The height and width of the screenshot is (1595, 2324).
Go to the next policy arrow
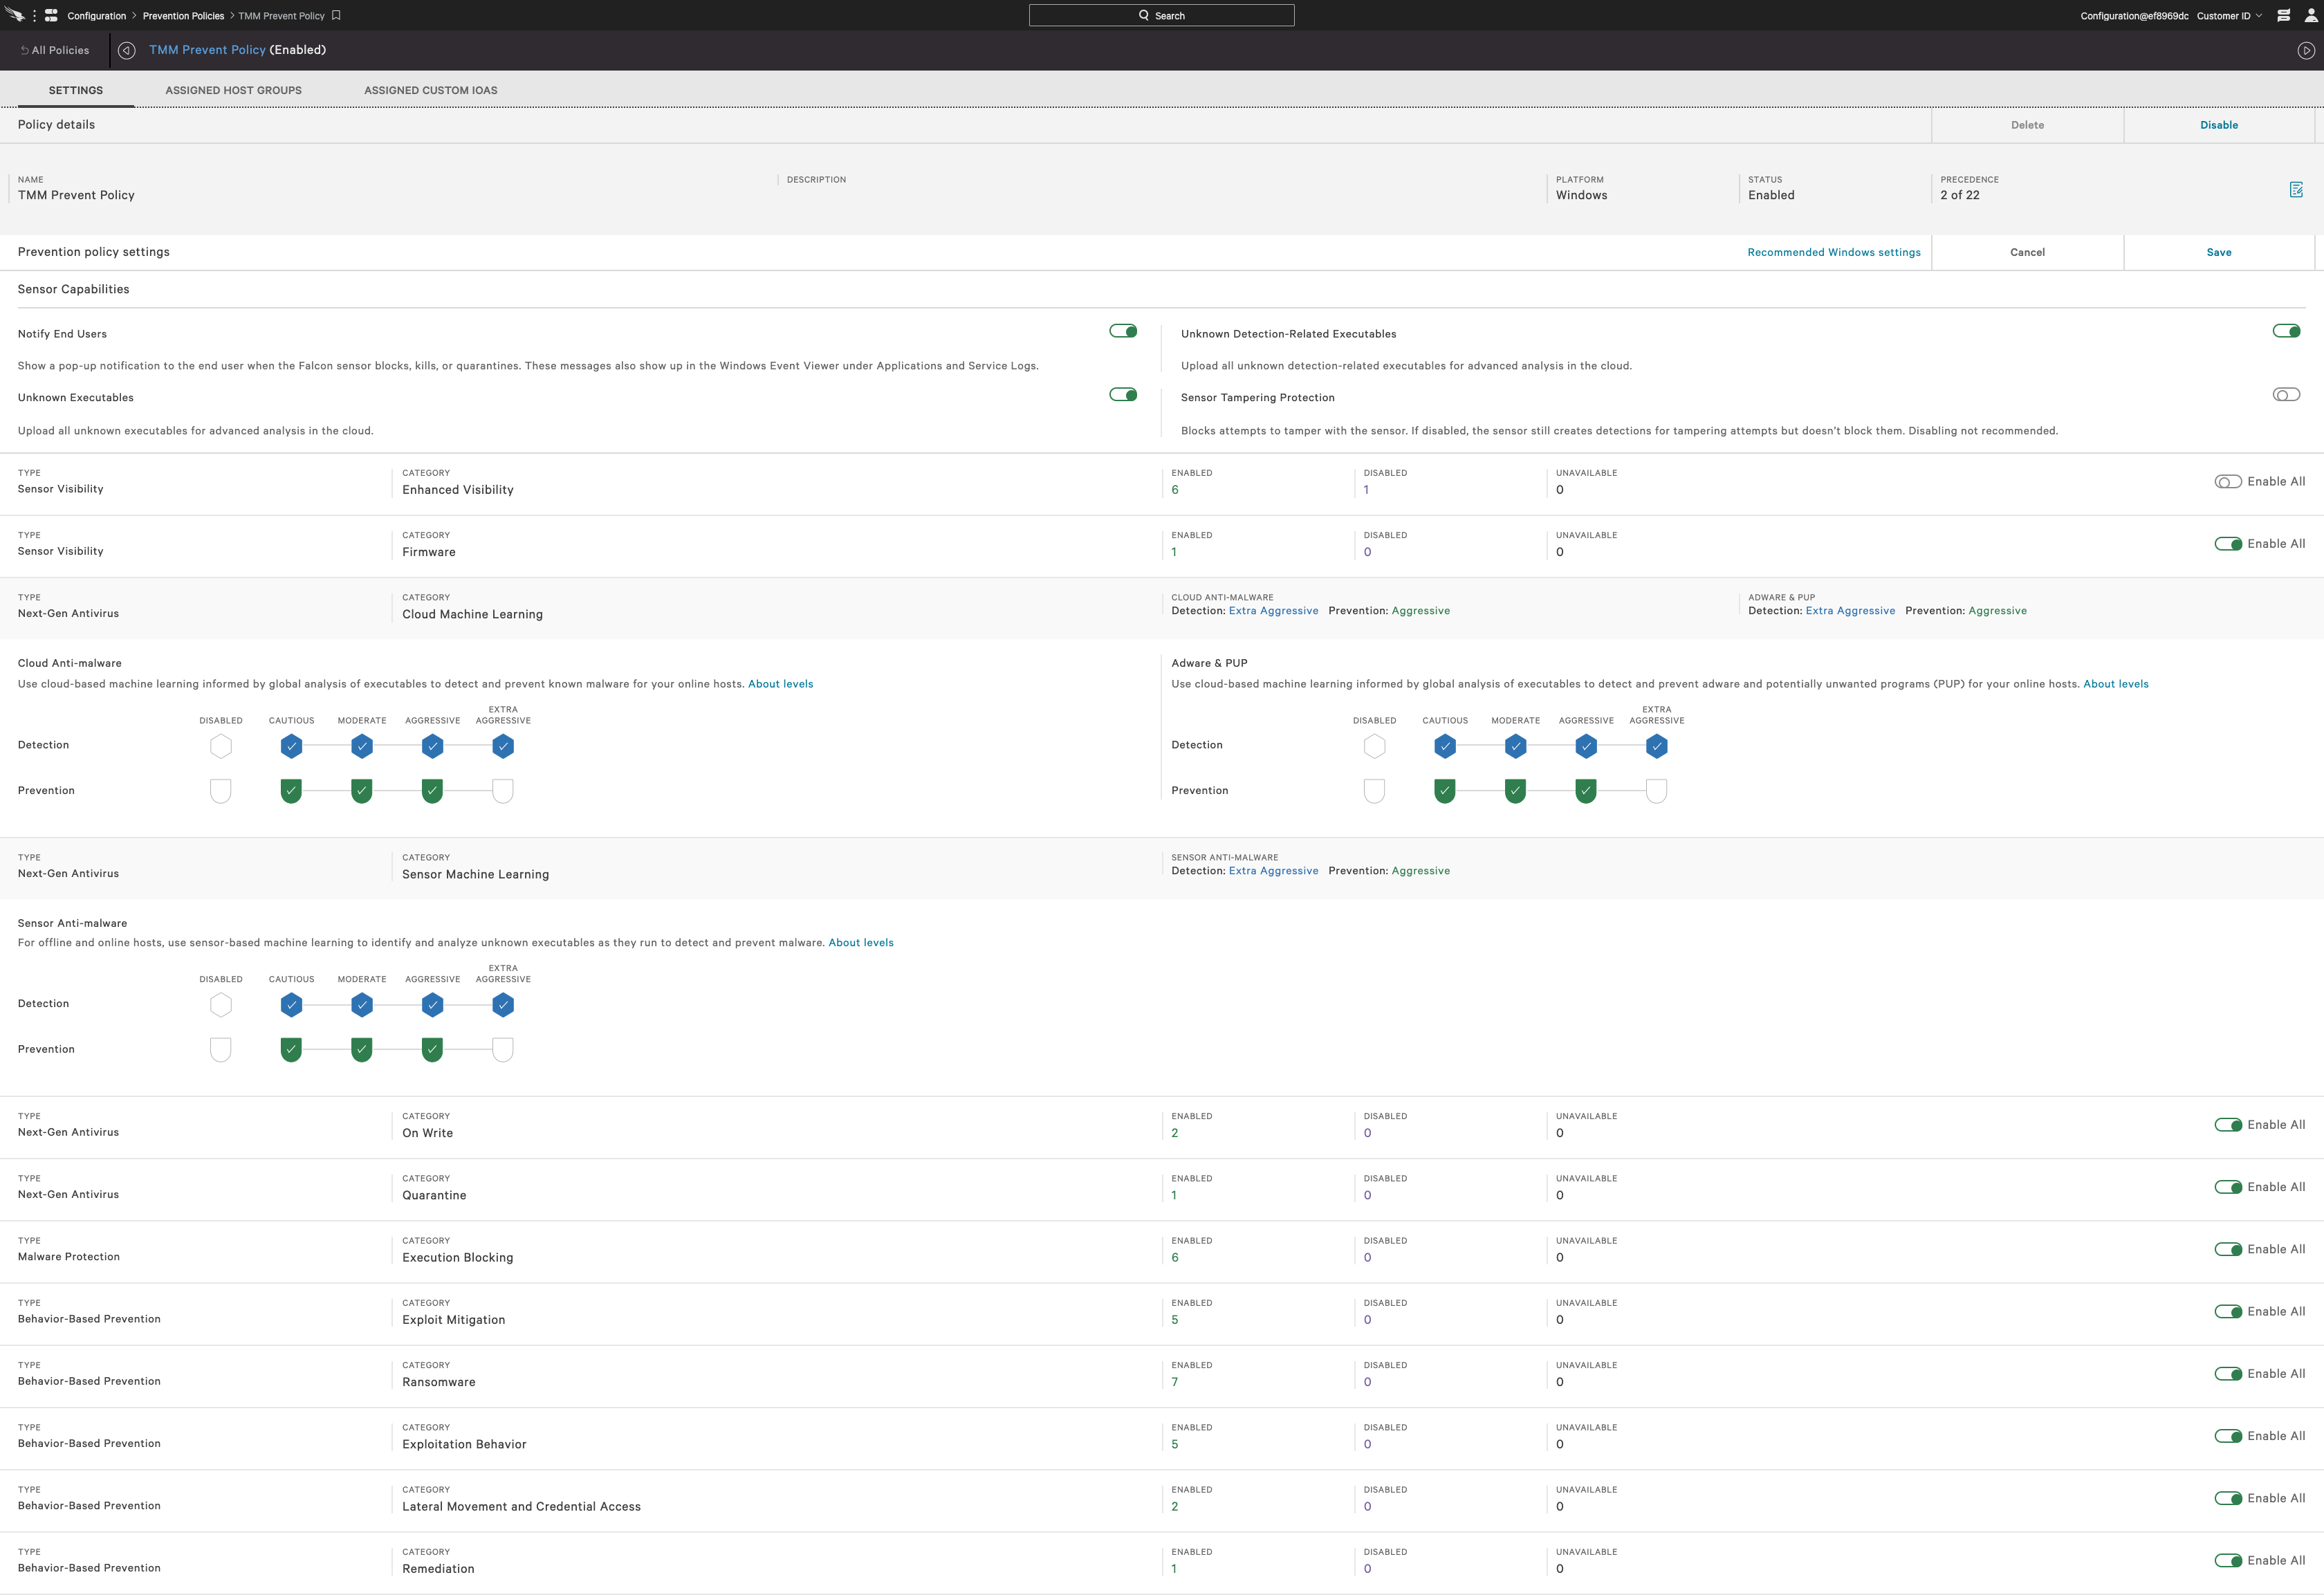(2306, 50)
